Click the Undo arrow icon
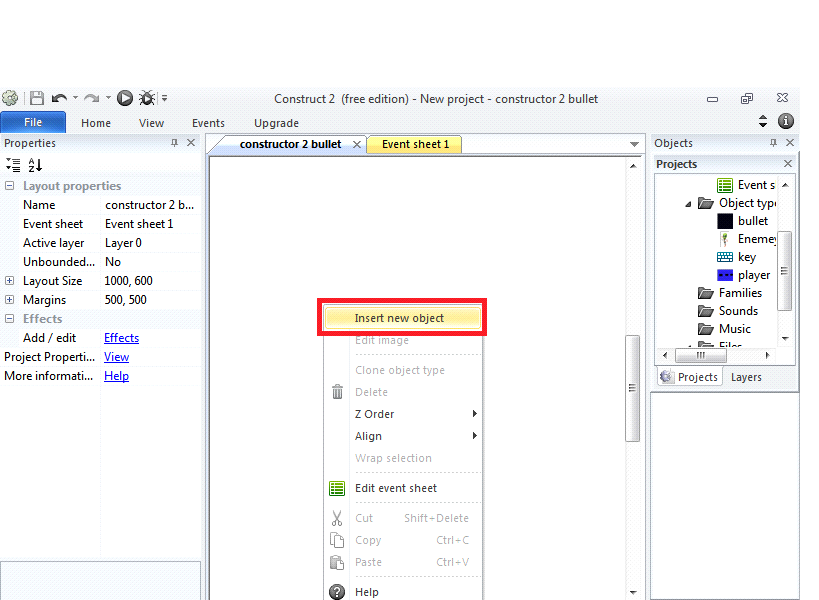This screenshot has width=819, height=600. point(62,98)
